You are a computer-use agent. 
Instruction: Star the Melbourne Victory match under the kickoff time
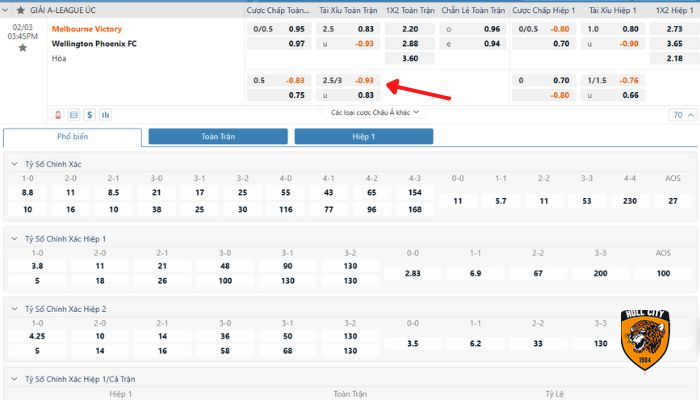coord(22,47)
